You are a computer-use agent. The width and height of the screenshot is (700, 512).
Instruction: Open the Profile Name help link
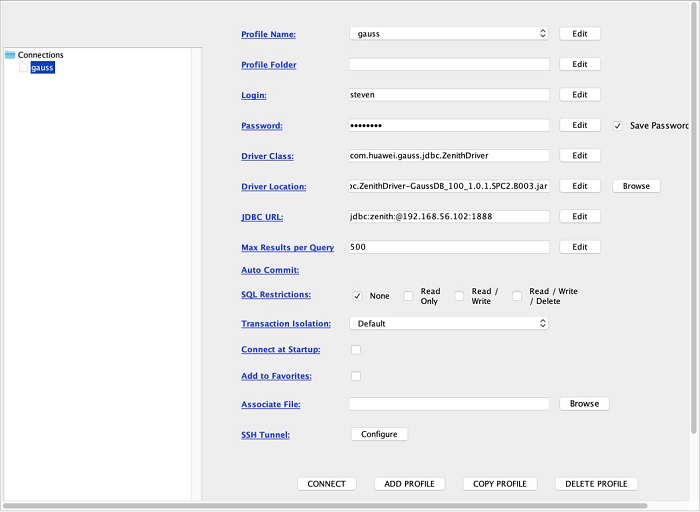pyautogui.click(x=268, y=34)
